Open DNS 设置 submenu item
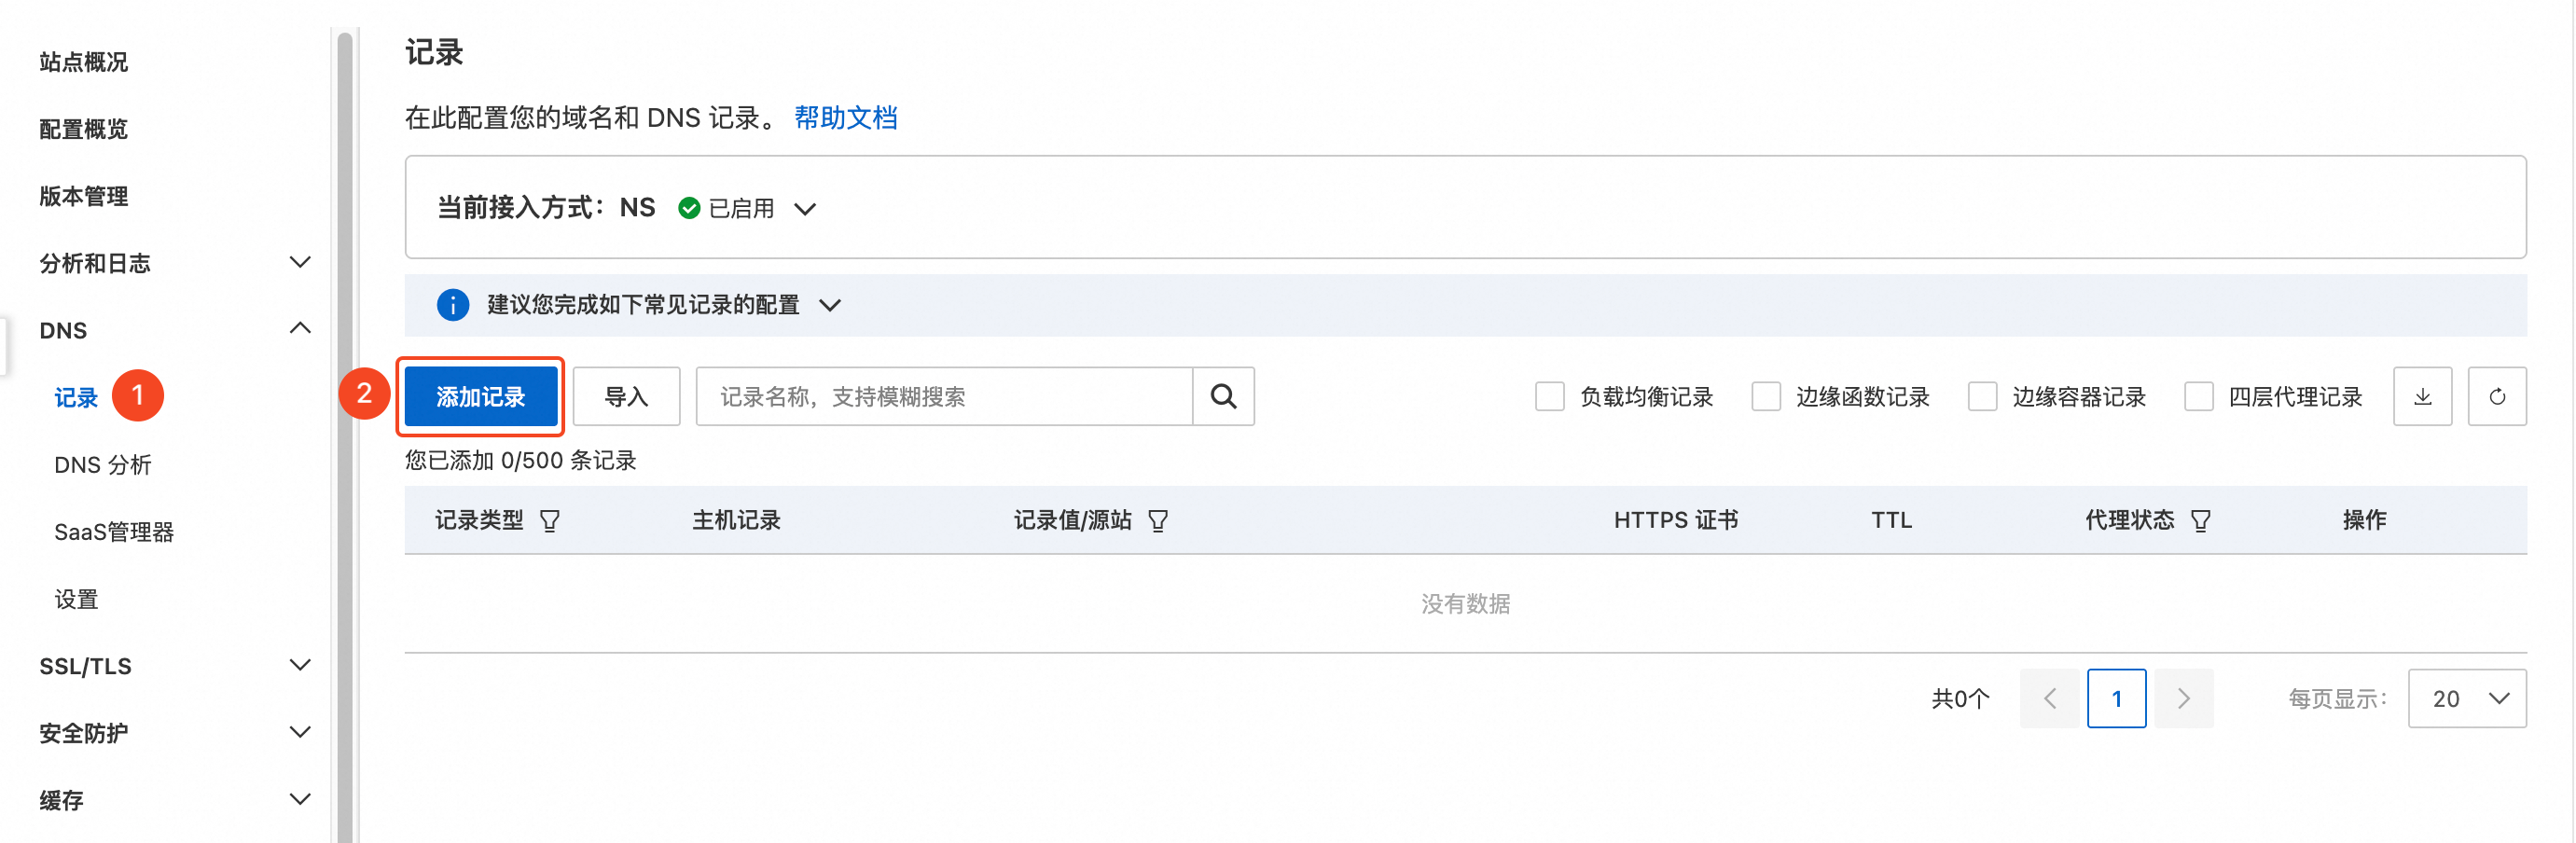Screen dimensions: 2576x843 [x=76, y=598]
